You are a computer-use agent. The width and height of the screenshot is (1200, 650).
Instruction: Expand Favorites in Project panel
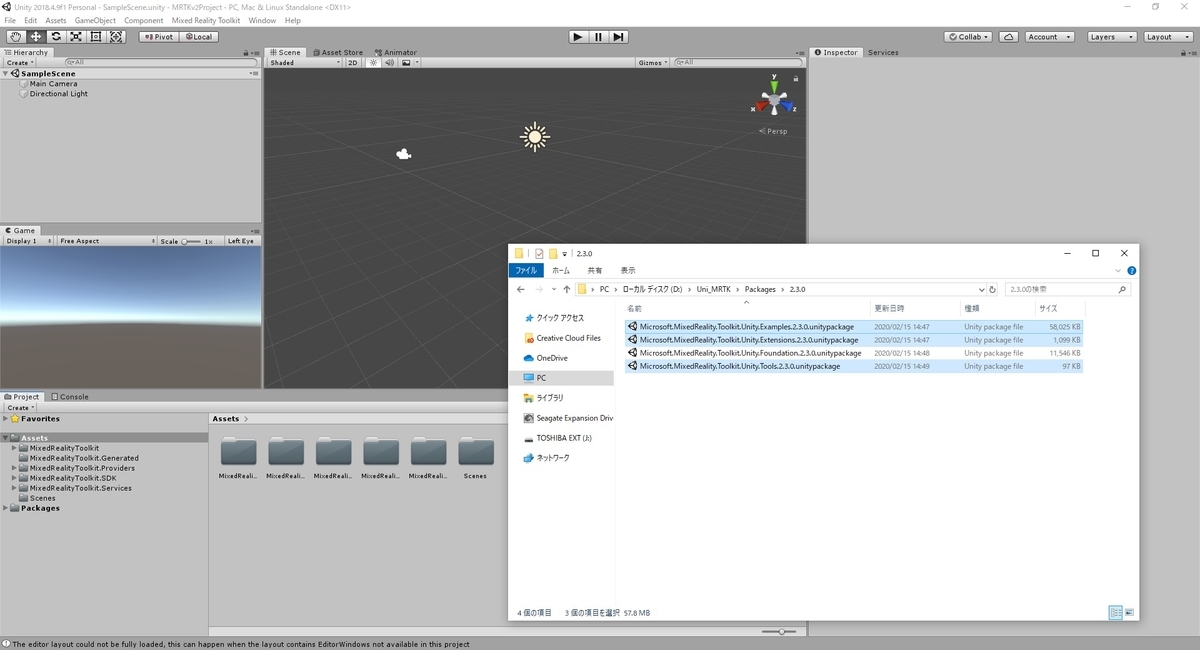tap(6, 419)
